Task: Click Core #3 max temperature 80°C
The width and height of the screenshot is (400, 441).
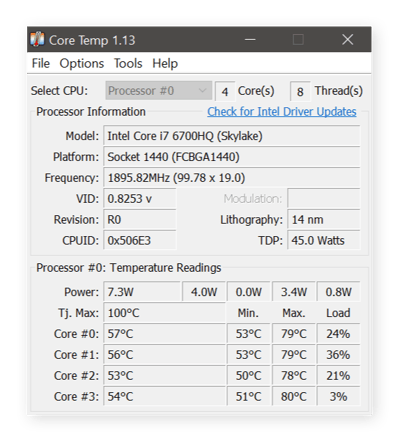Action: (294, 397)
